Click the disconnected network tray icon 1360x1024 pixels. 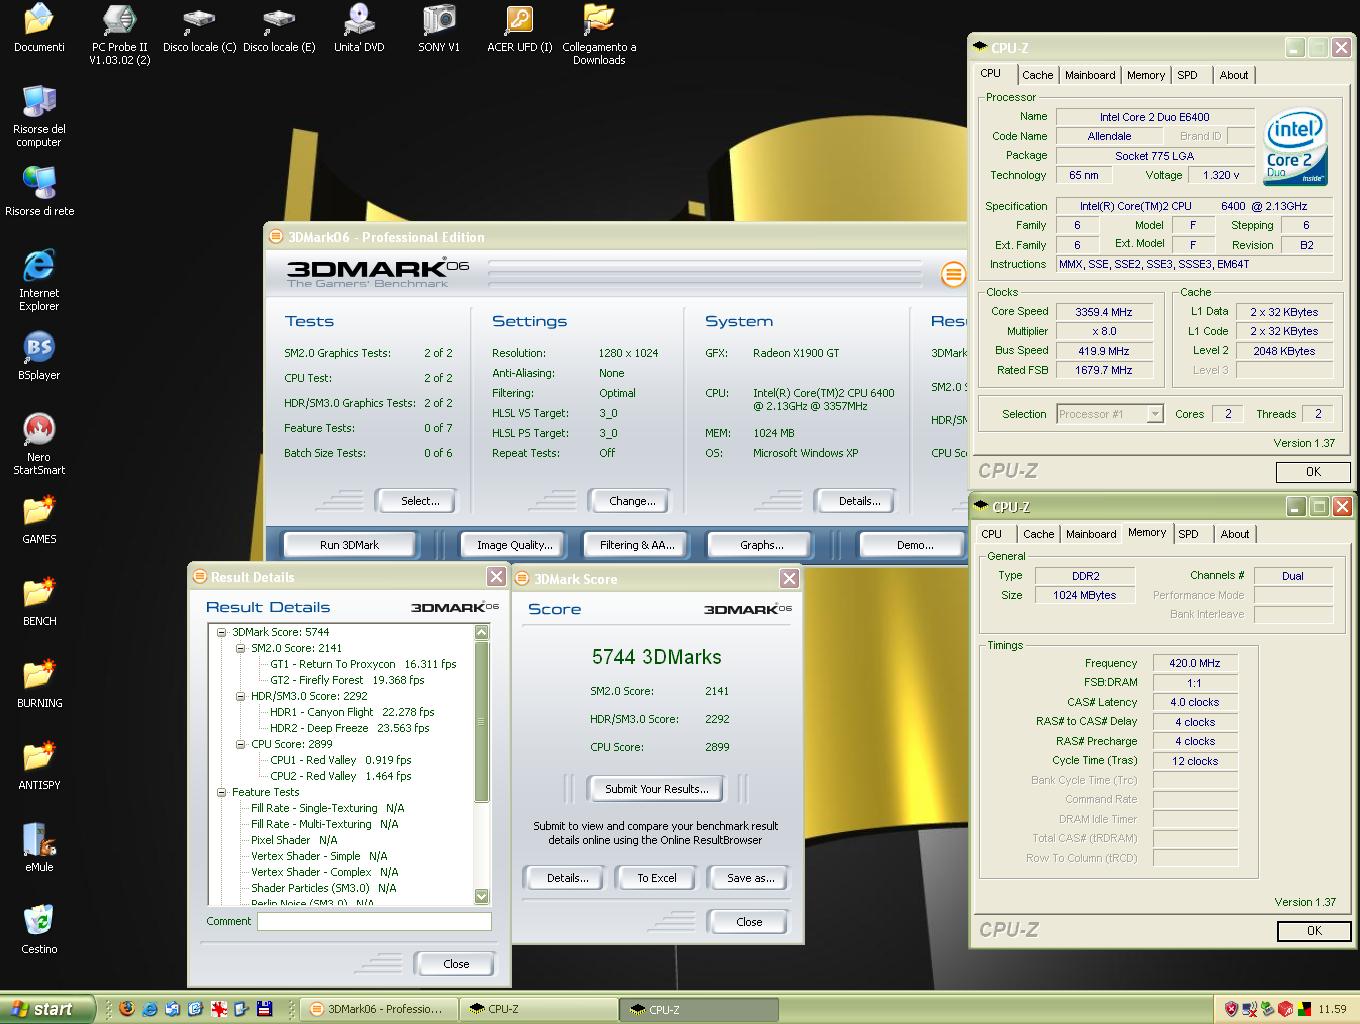pos(1250,1009)
